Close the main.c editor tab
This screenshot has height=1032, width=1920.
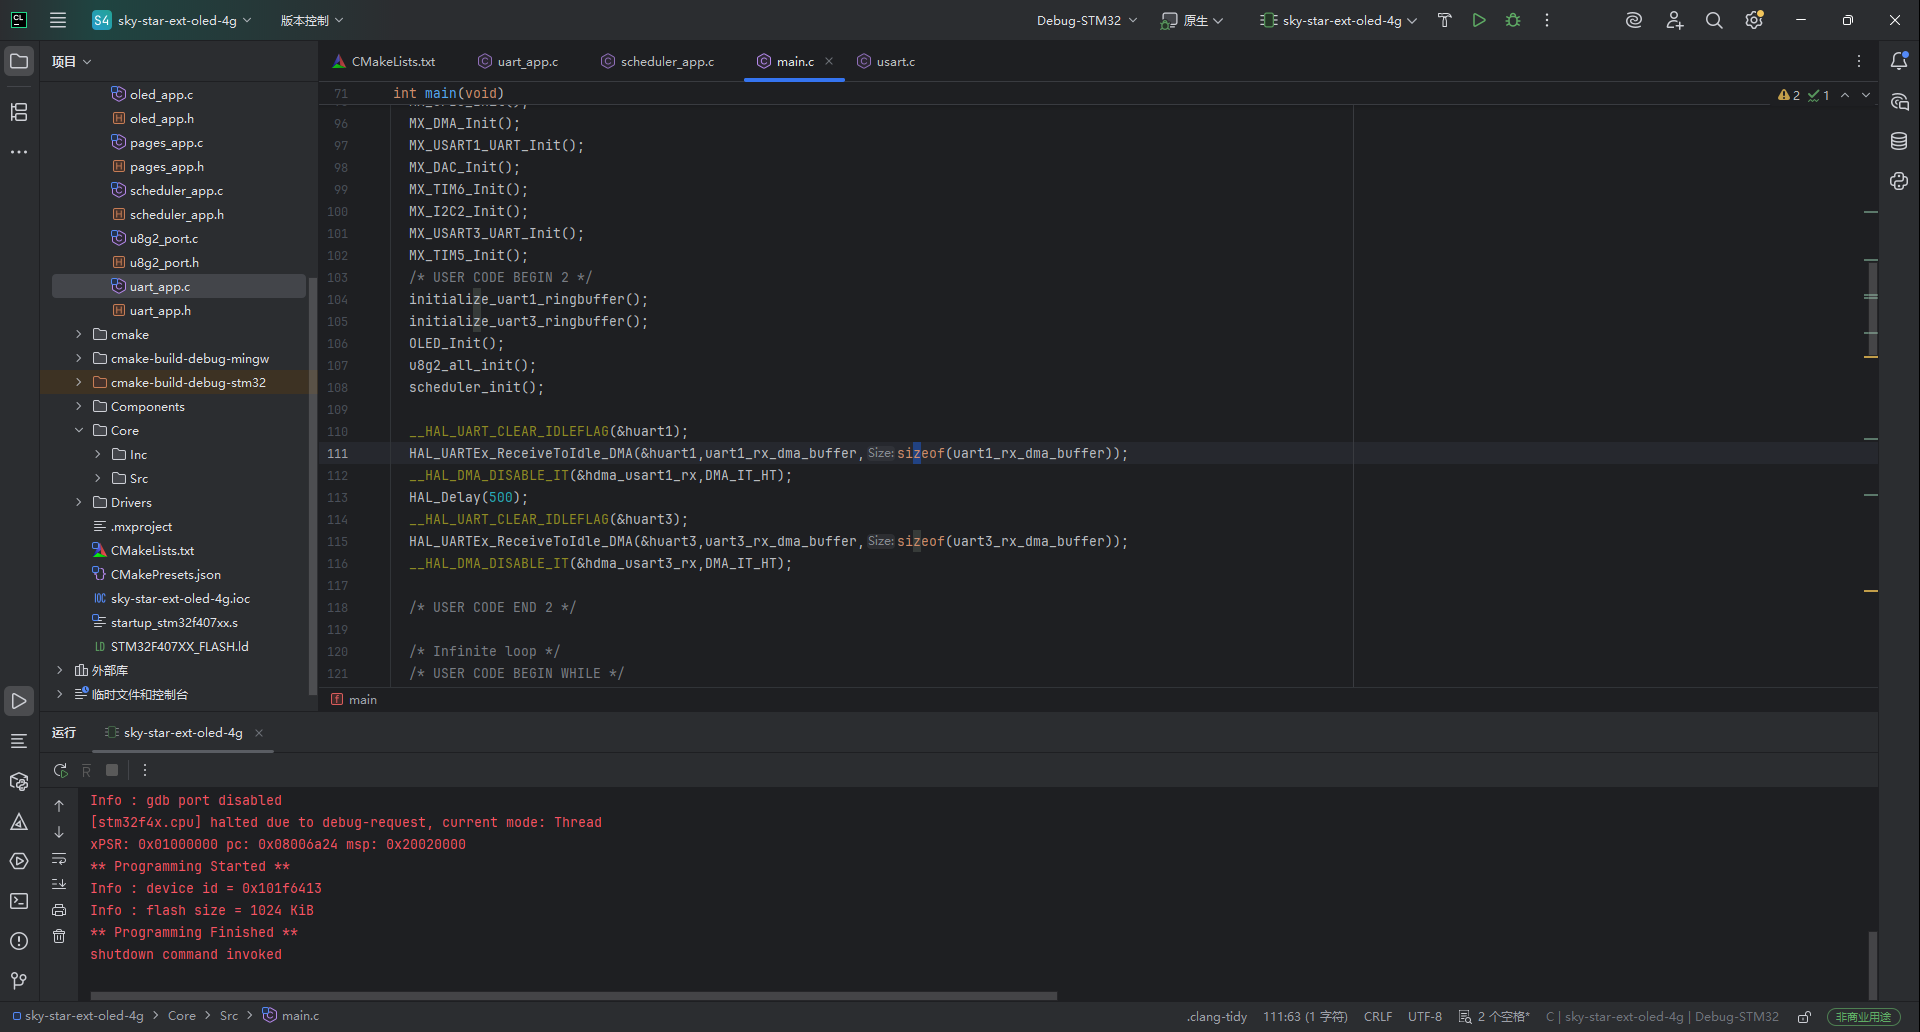click(829, 62)
